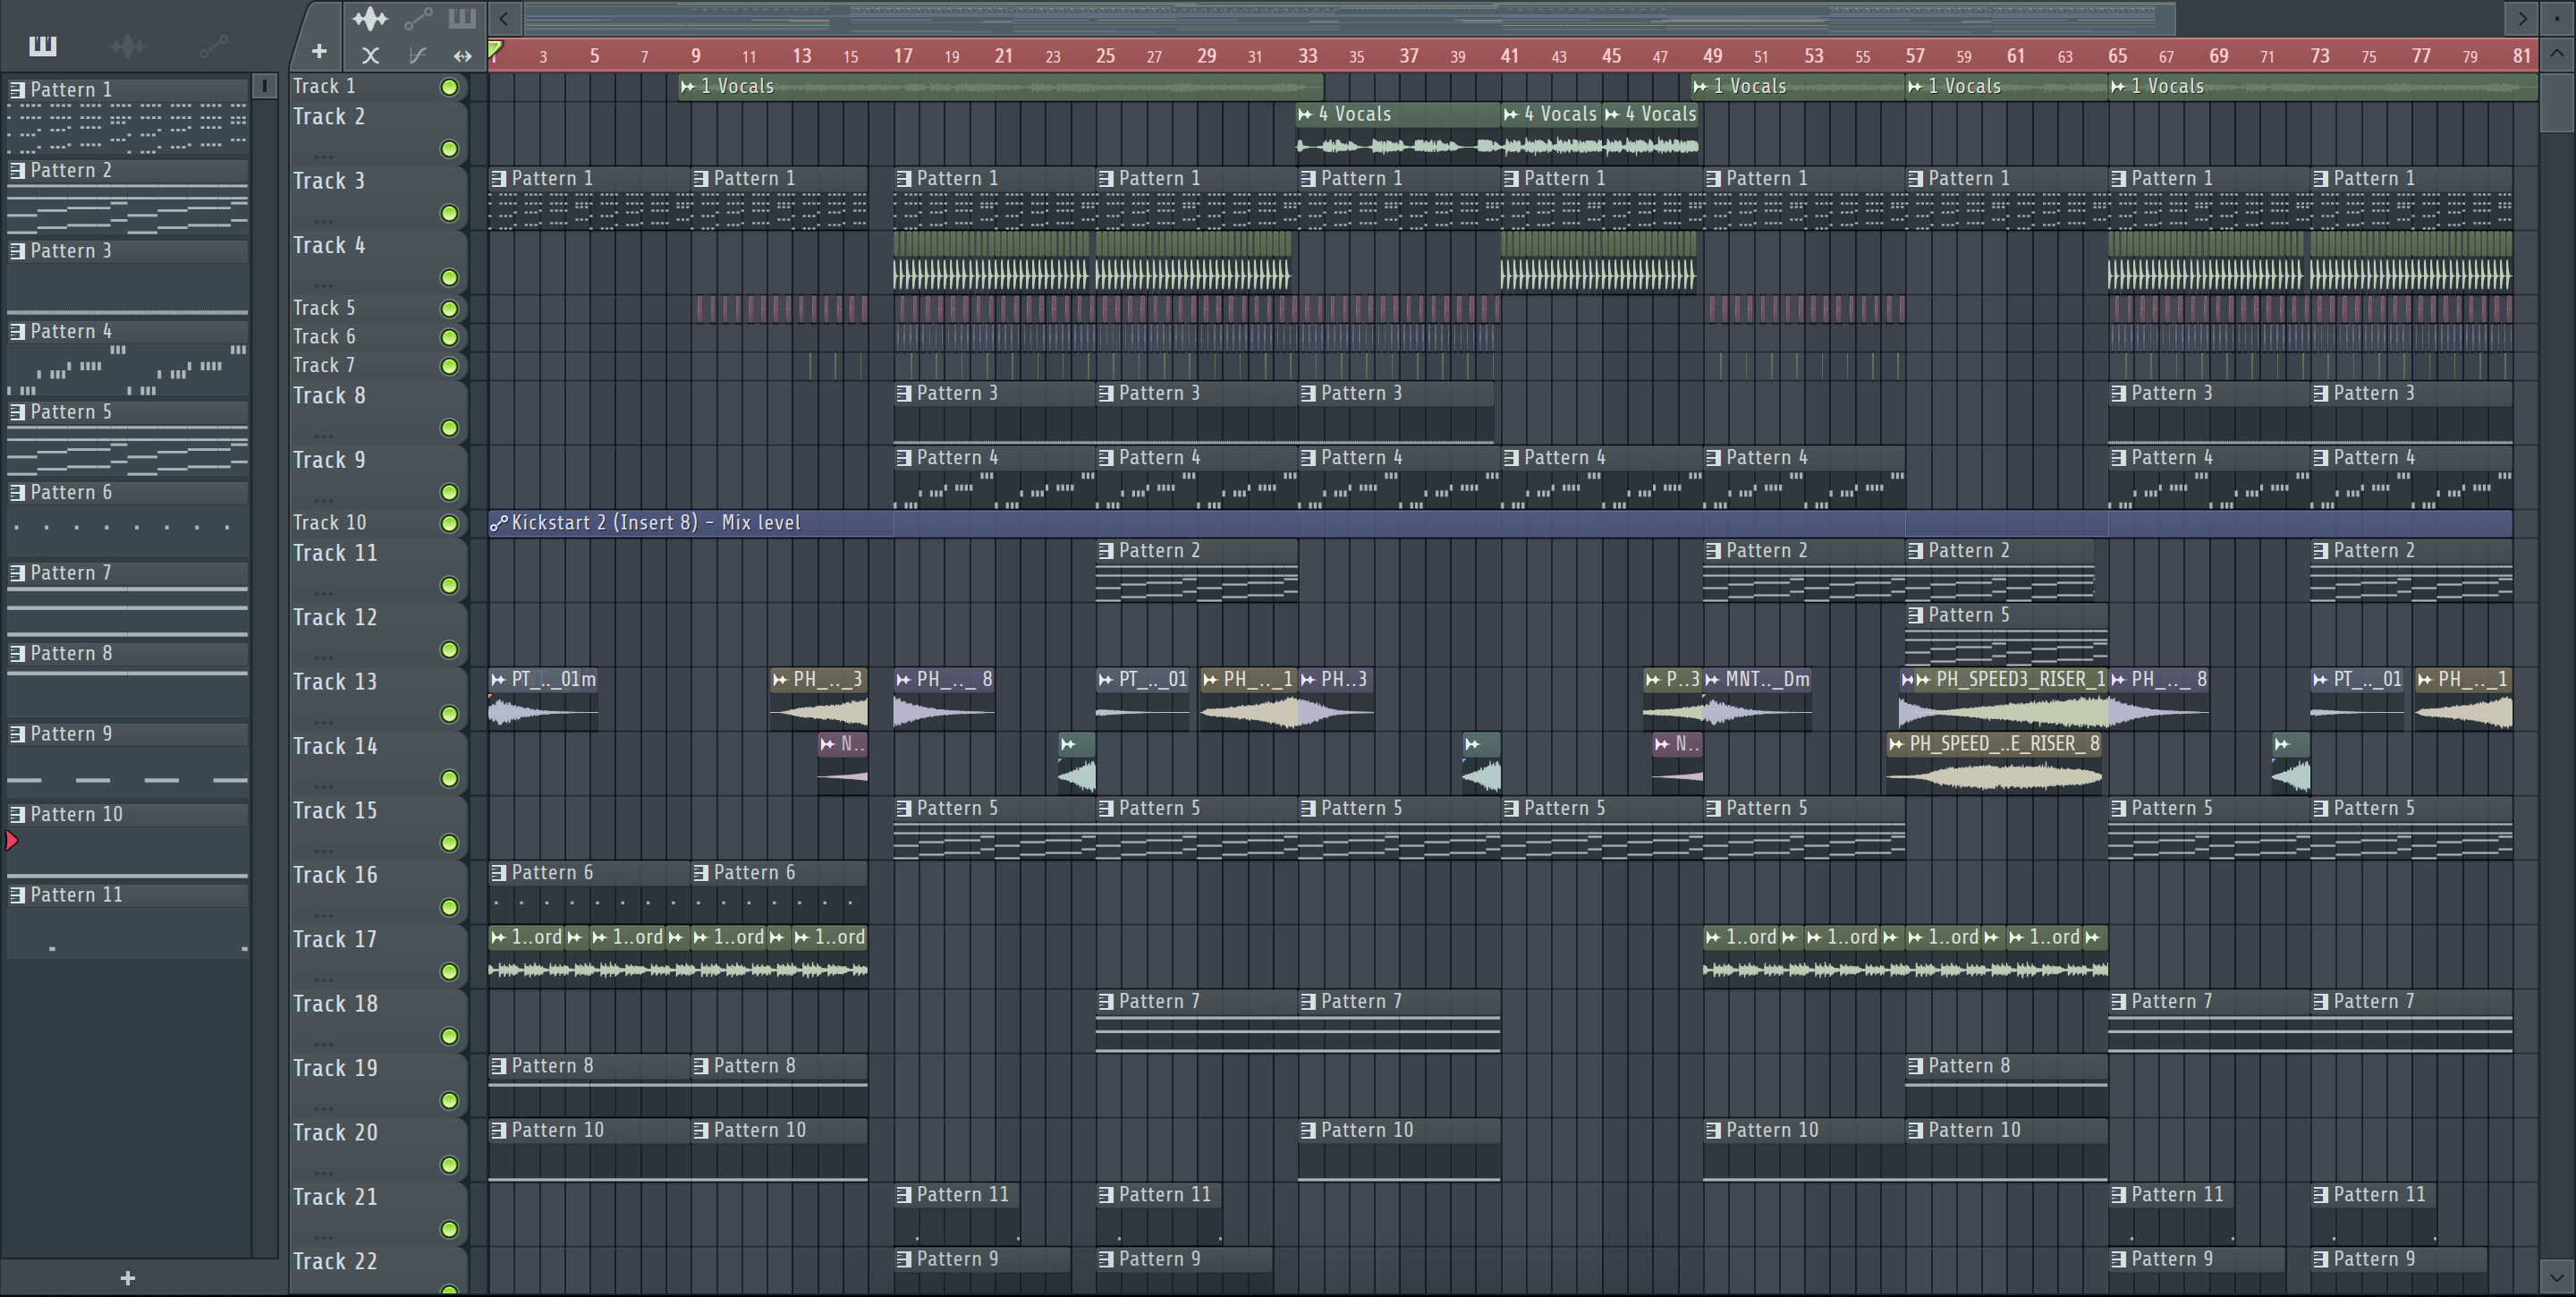This screenshot has height=1297, width=2576.
Task: Select the Track 8 header label
Action: 329,396
